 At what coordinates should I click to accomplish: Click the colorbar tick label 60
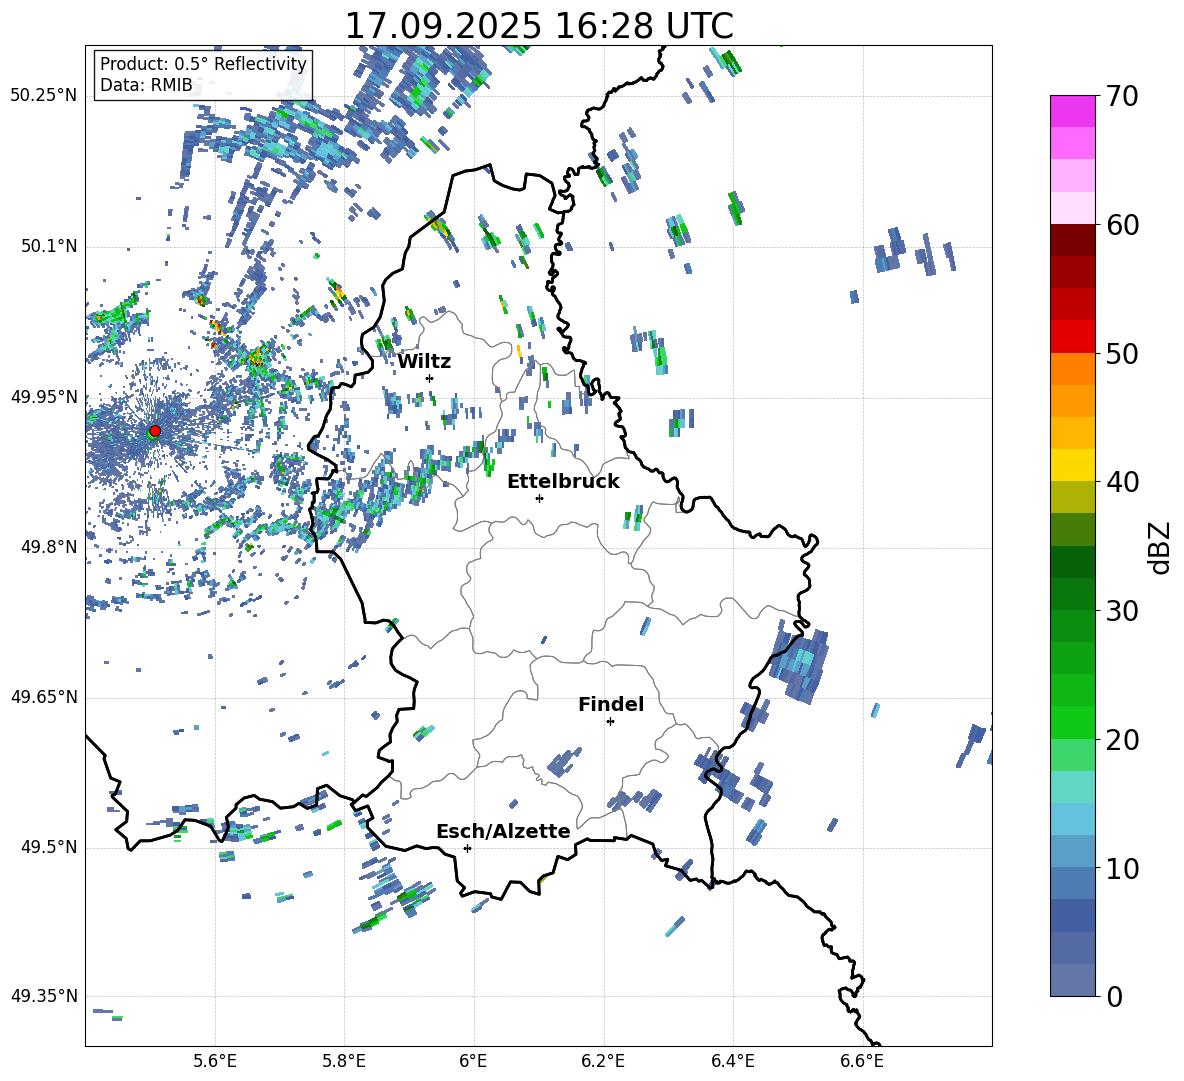point(1122,225)
